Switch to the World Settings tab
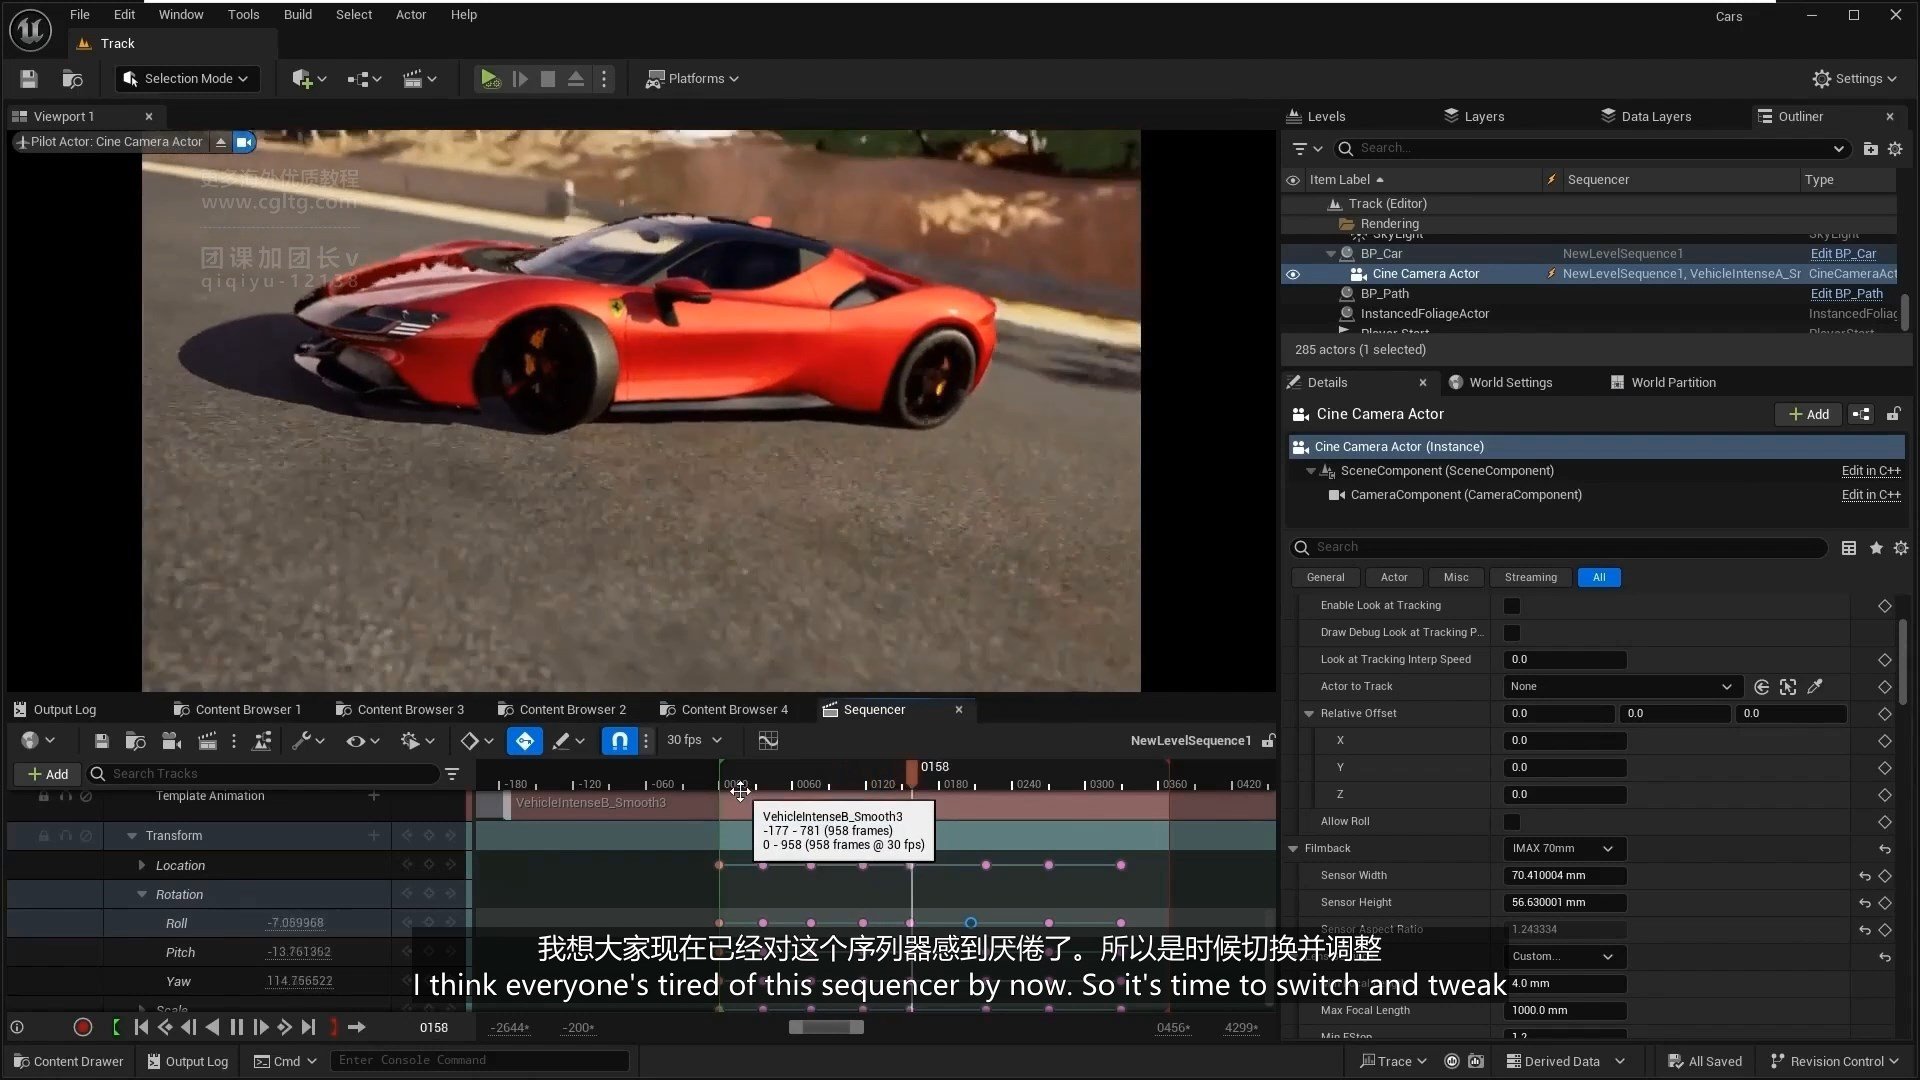The width and height of the screenshot is (1920, 1080). [1500, 383]
